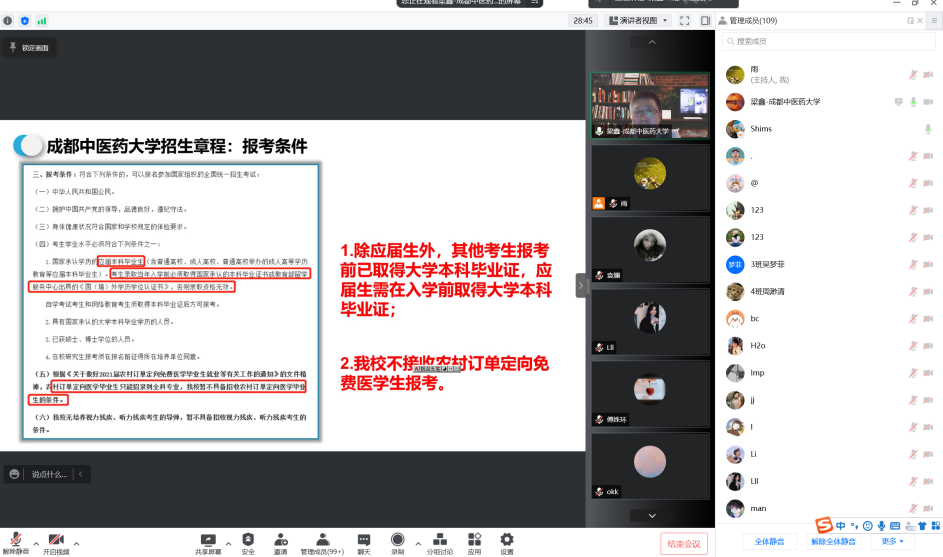Show previous video thumbnails with up chevron

coord(652,42)
